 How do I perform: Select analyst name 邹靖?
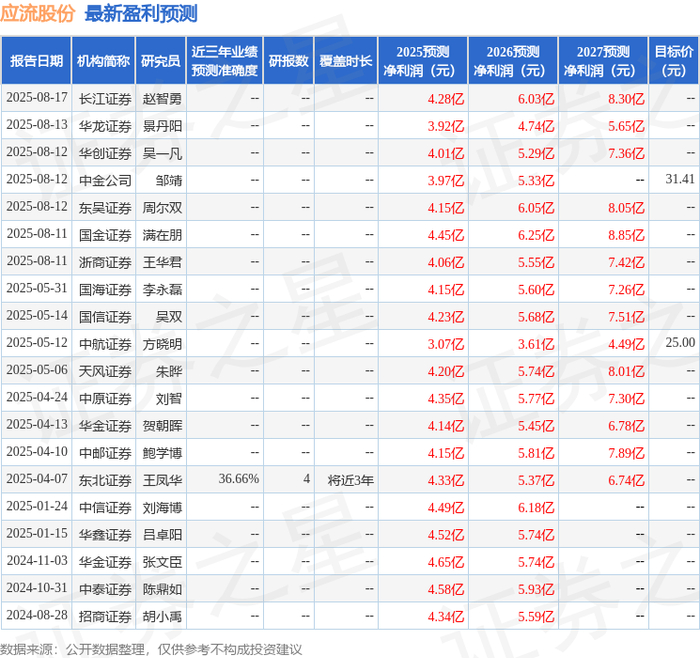(169, 180)
